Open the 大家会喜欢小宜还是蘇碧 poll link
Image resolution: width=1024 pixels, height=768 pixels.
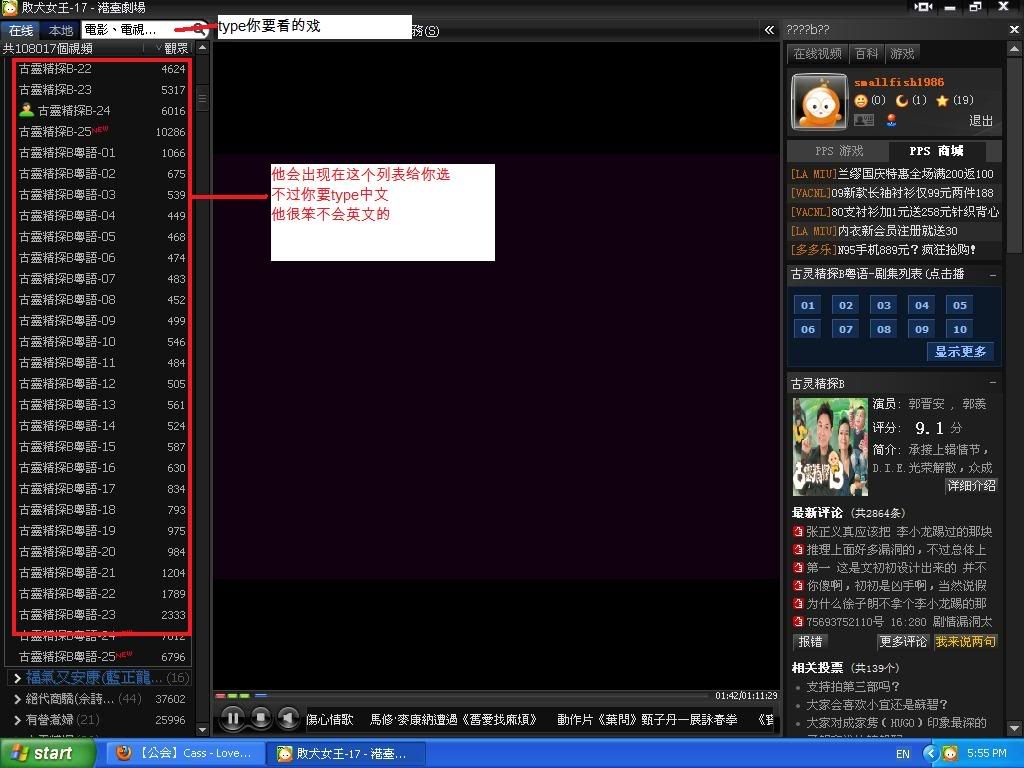[877, 705]
